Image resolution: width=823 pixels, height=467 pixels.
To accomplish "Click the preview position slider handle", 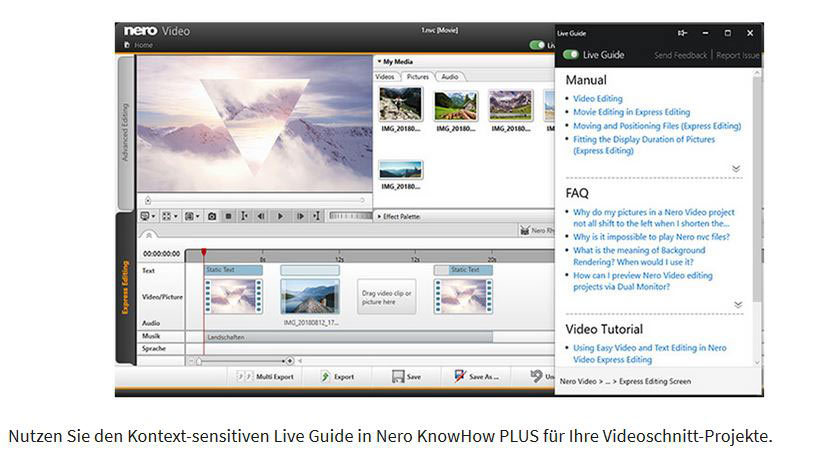I will tap(148, 200).
